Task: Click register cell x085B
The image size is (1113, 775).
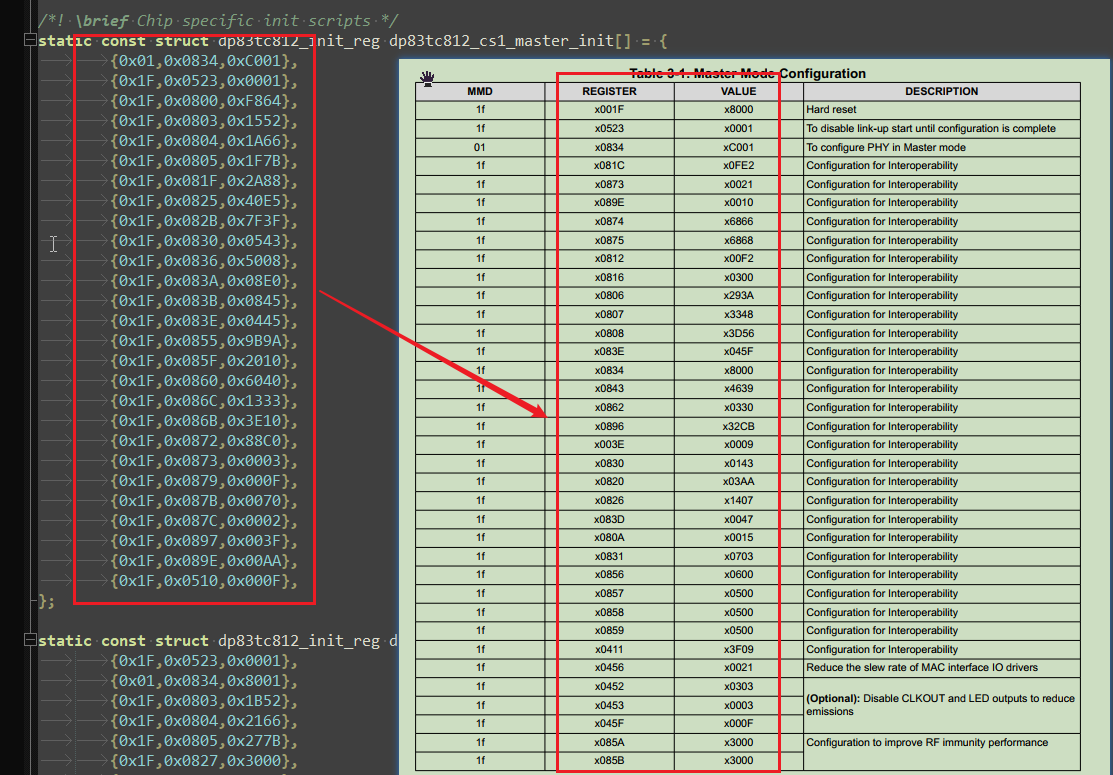Action: 609,760
